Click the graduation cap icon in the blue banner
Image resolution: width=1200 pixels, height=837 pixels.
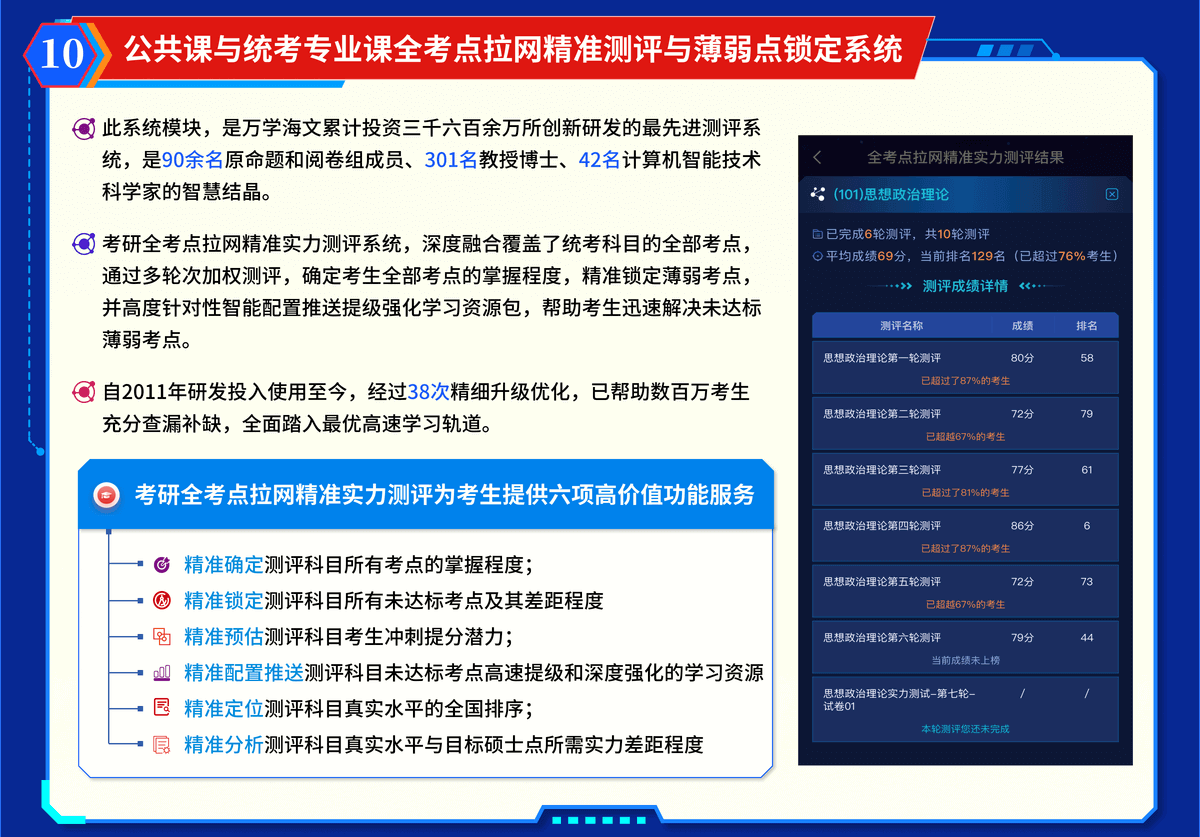pos(107,495)
